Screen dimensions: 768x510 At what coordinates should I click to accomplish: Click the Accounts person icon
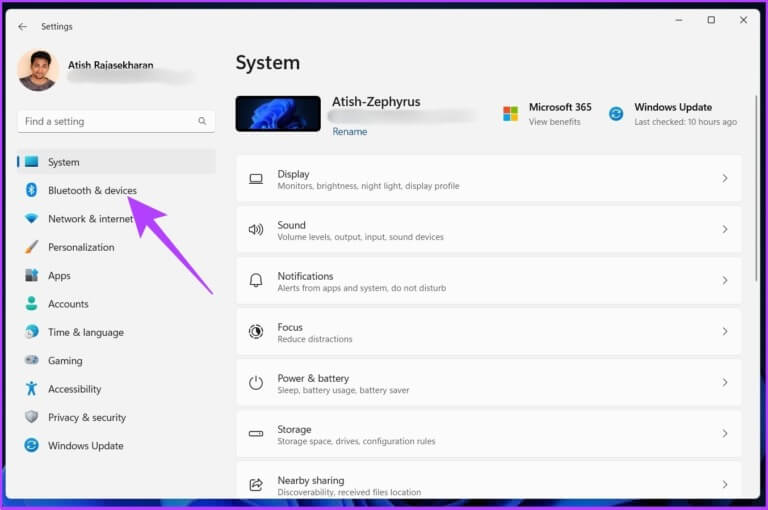(31, 304)
